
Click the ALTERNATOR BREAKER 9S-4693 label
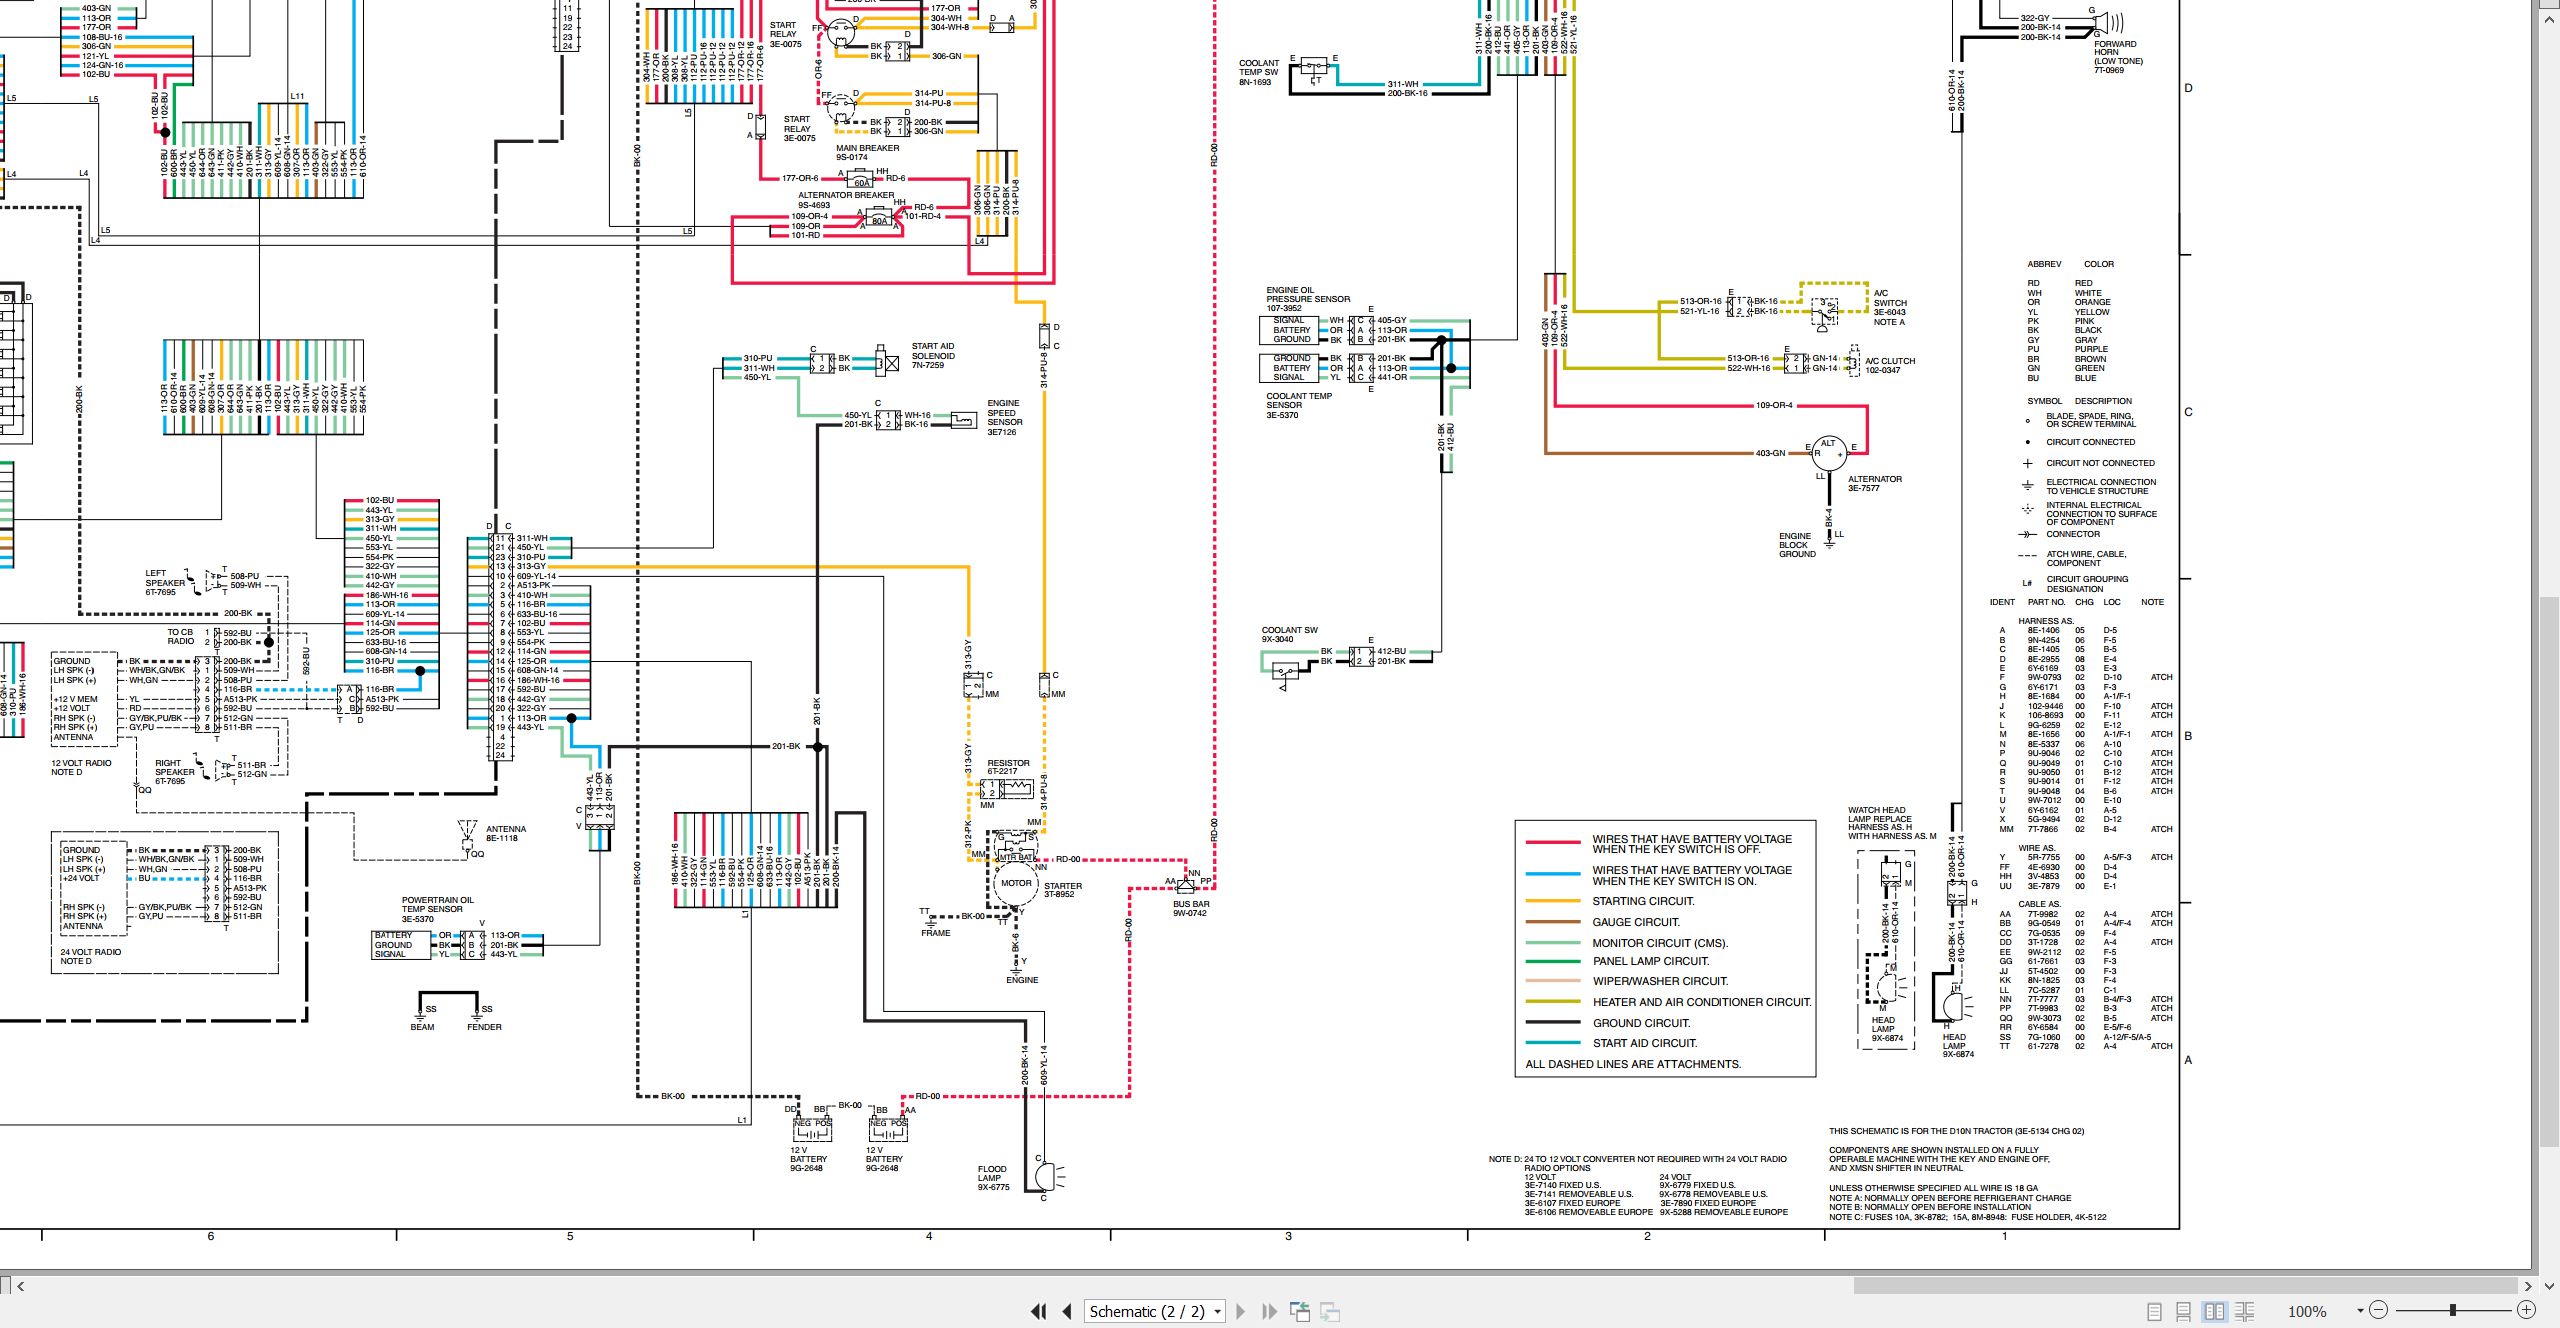point(846,200)
